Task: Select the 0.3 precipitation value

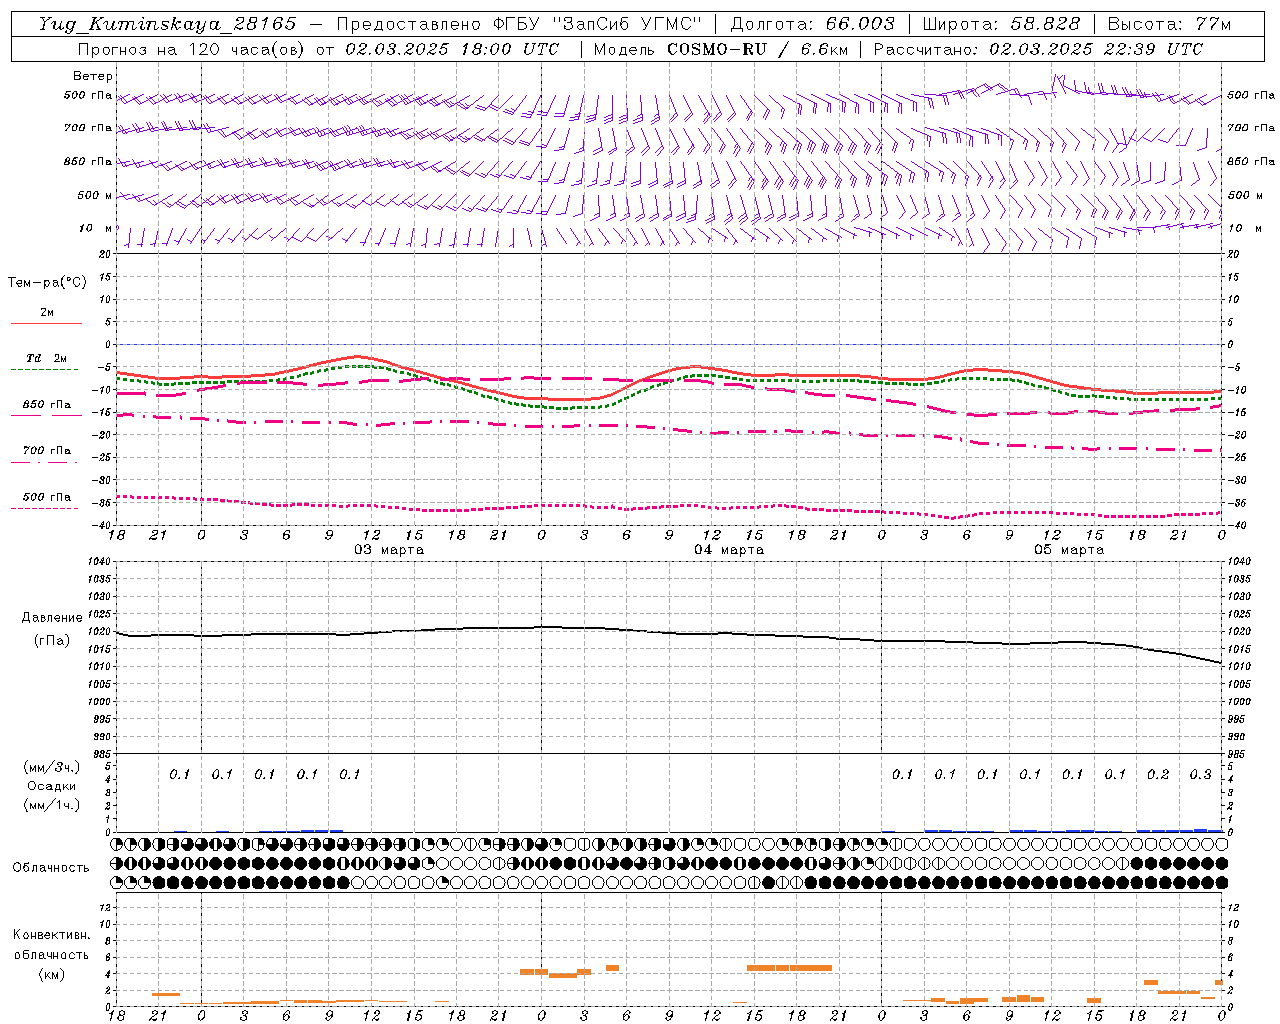Action: click(x=1200, y=774)
